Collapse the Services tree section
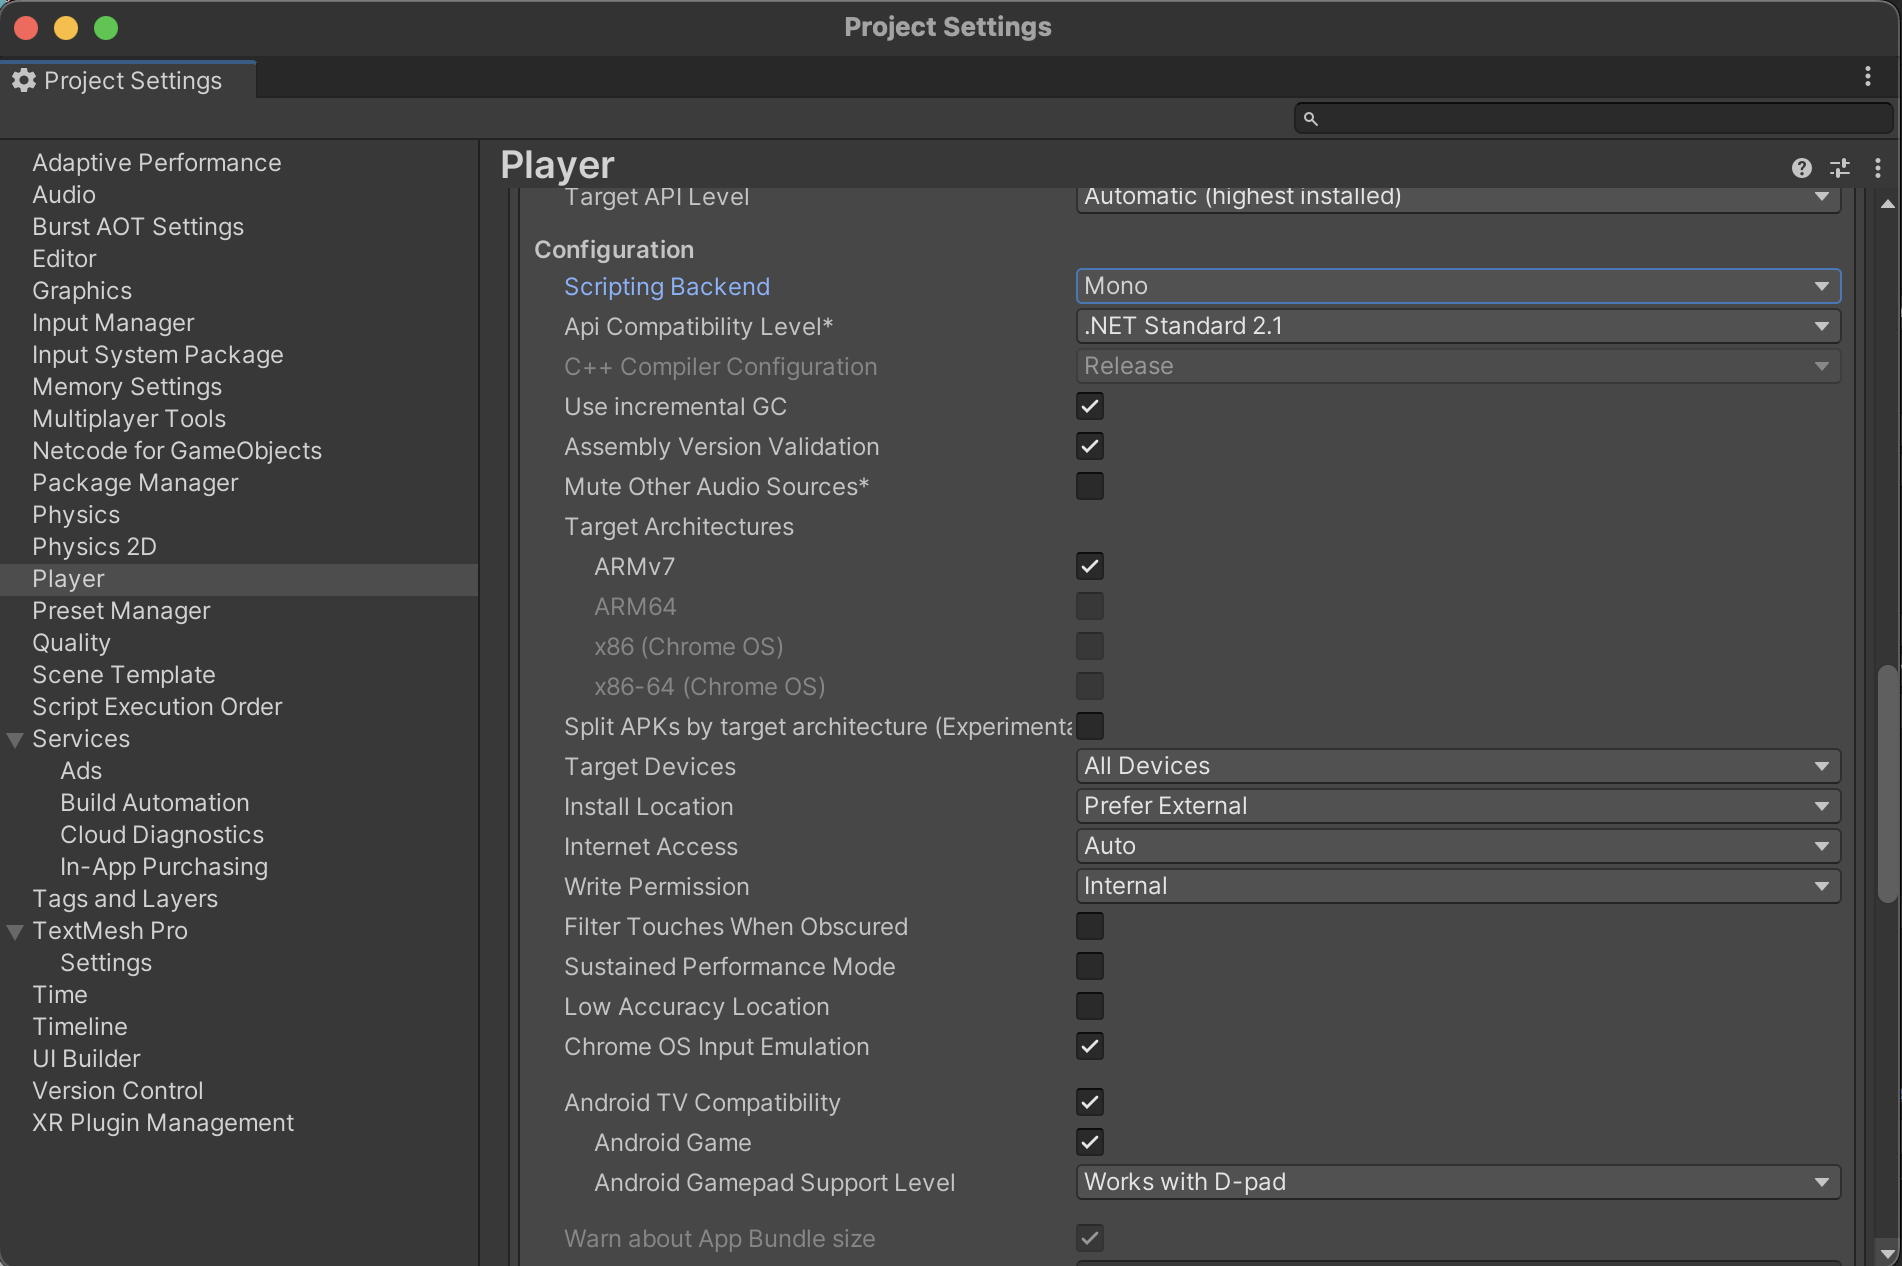This screenshot has width=1902, height=1266. [x=15, y=740]
